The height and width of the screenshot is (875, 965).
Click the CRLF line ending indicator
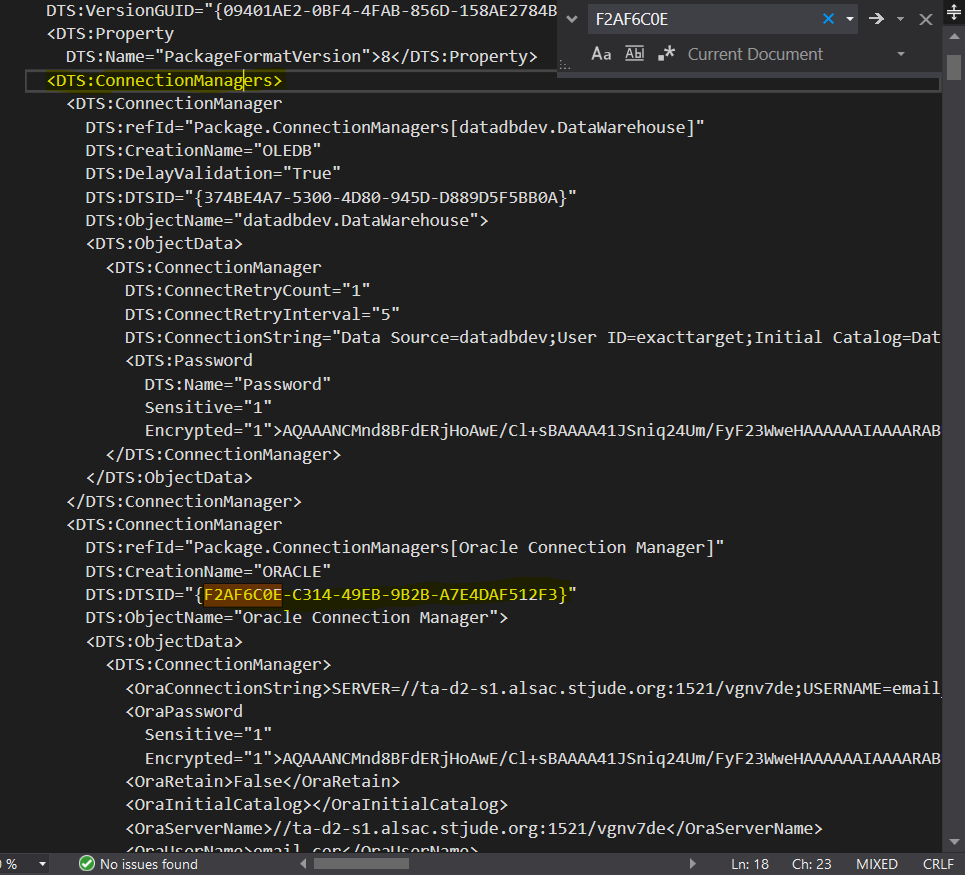point(938,864)
